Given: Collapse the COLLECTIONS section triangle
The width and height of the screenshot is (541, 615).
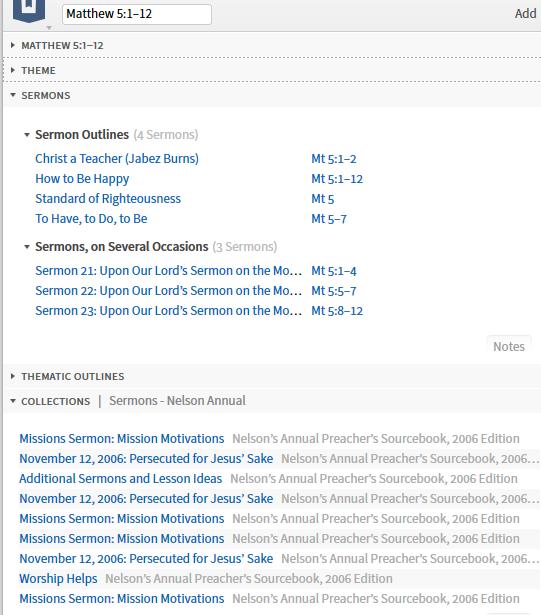Looking at the screenshot, I should pos(13,401).
